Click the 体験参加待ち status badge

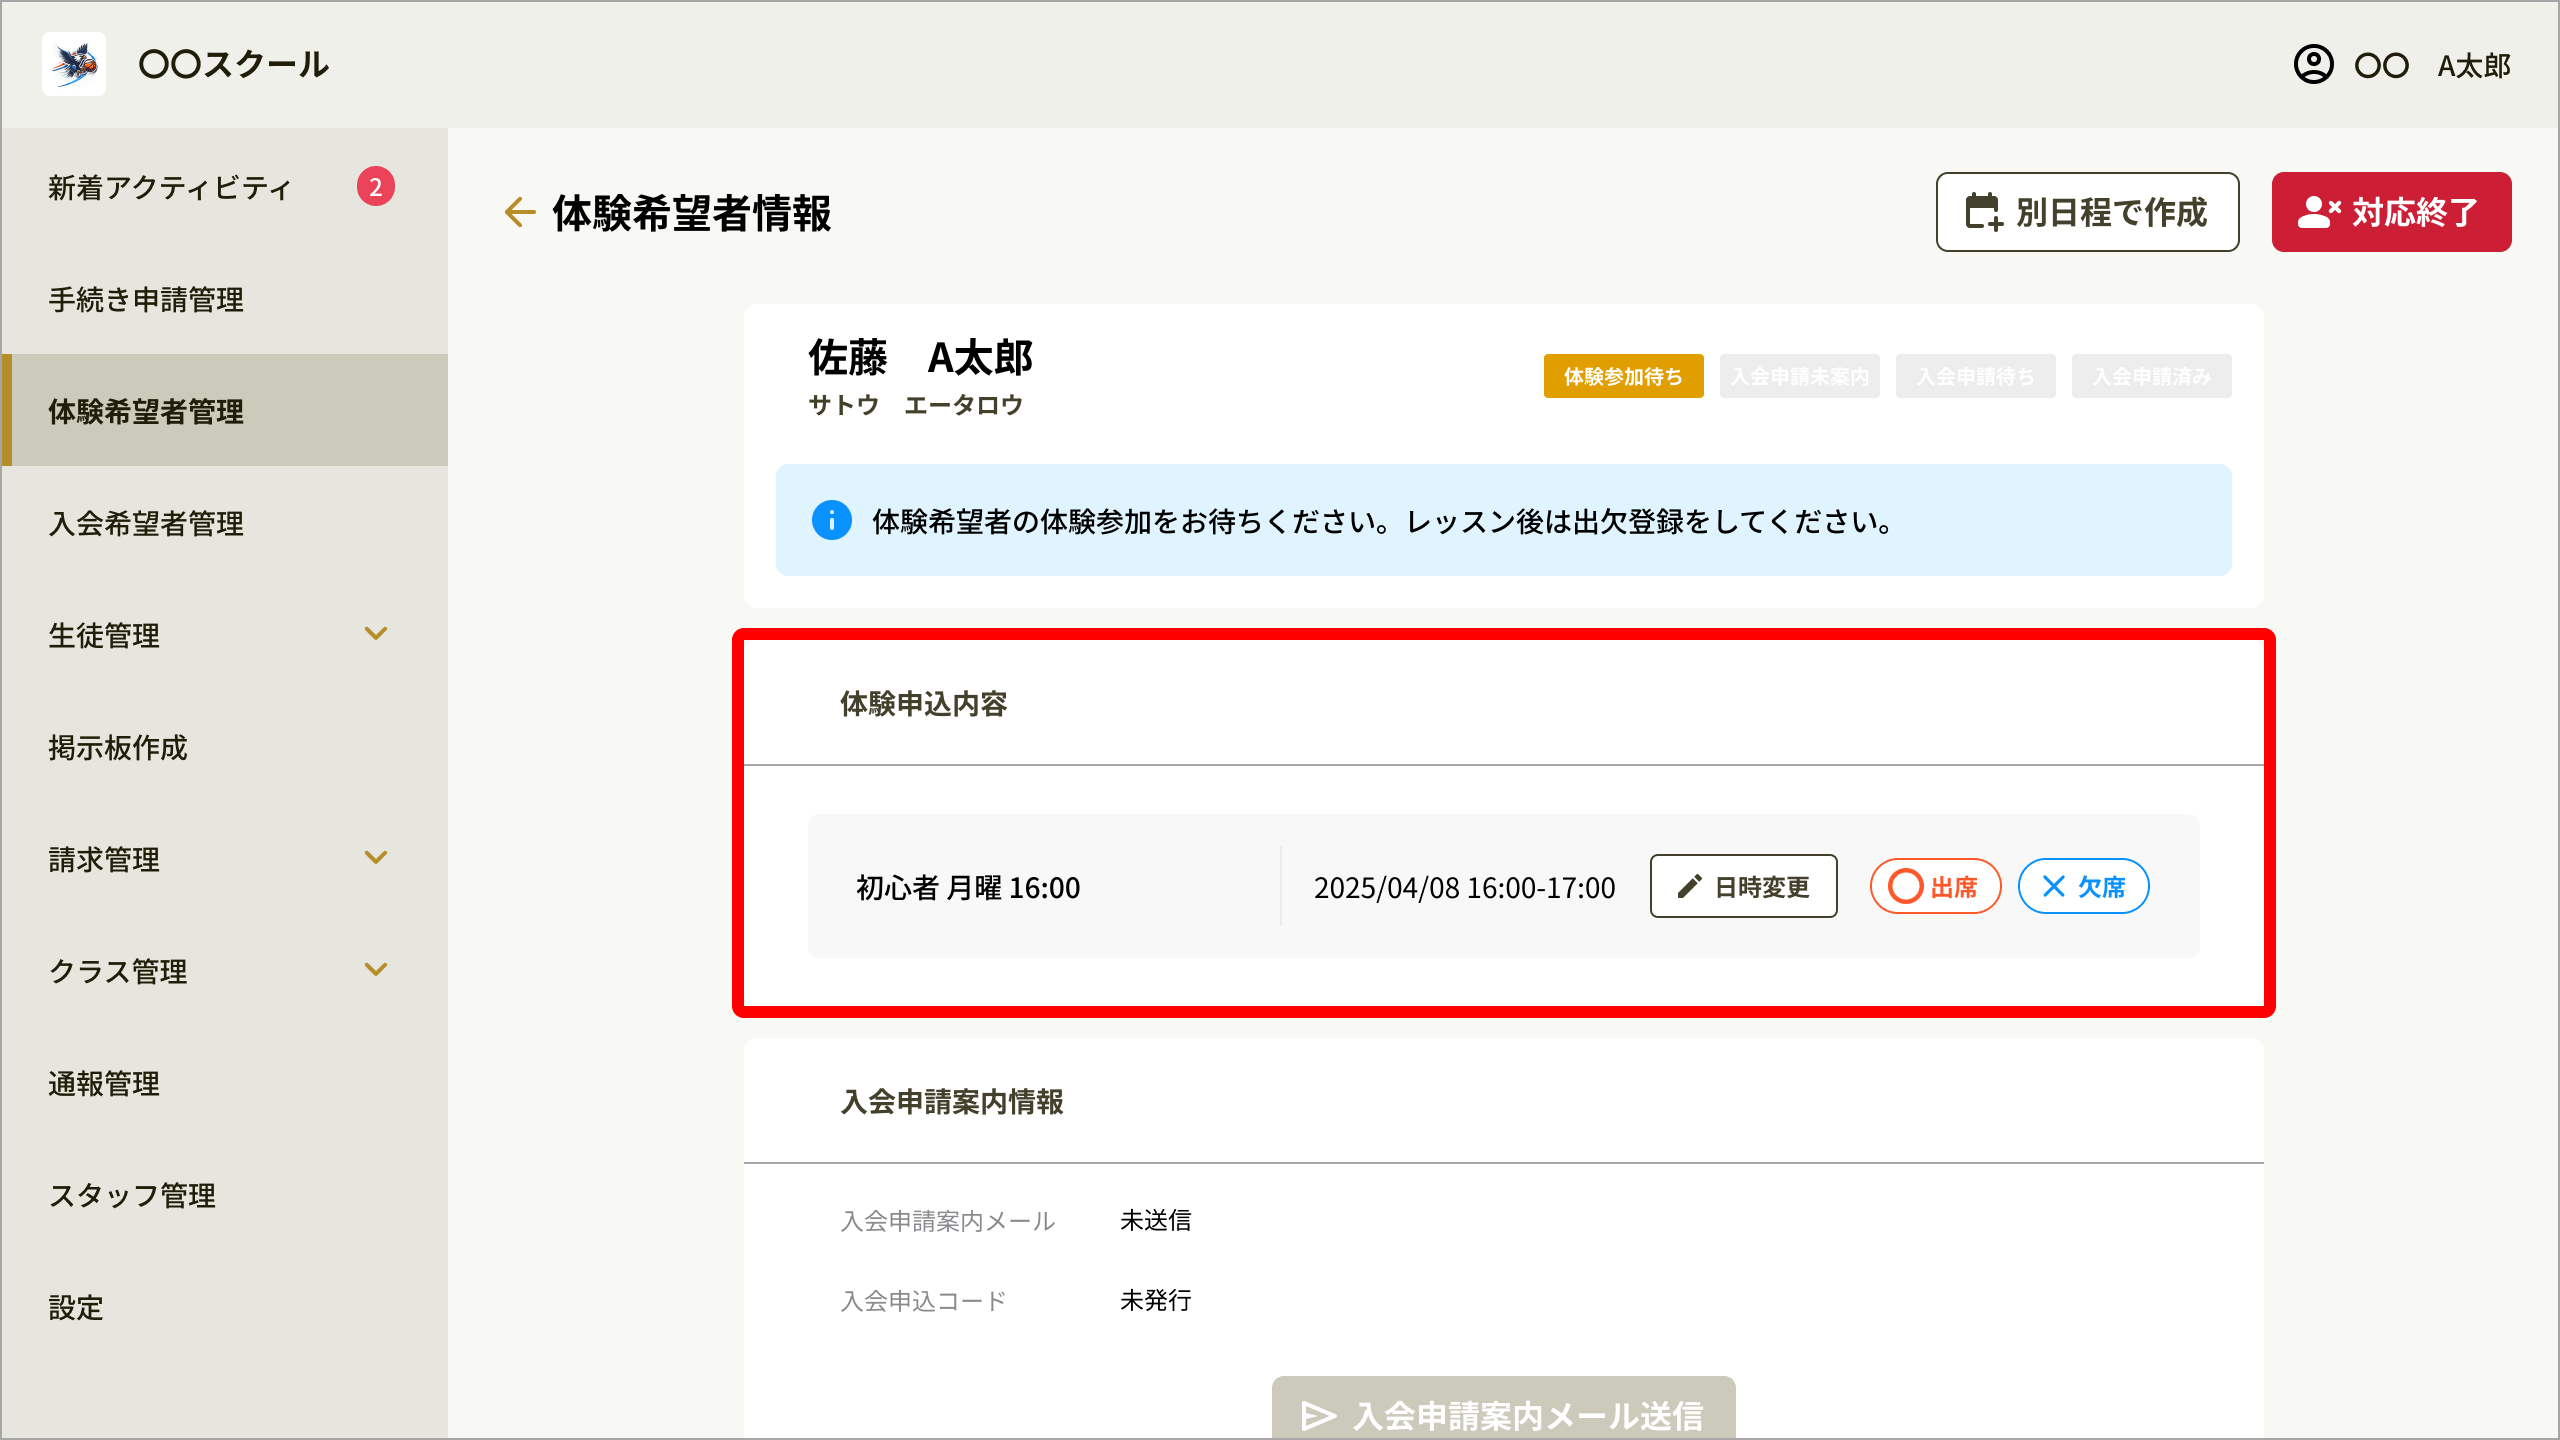1623,376
